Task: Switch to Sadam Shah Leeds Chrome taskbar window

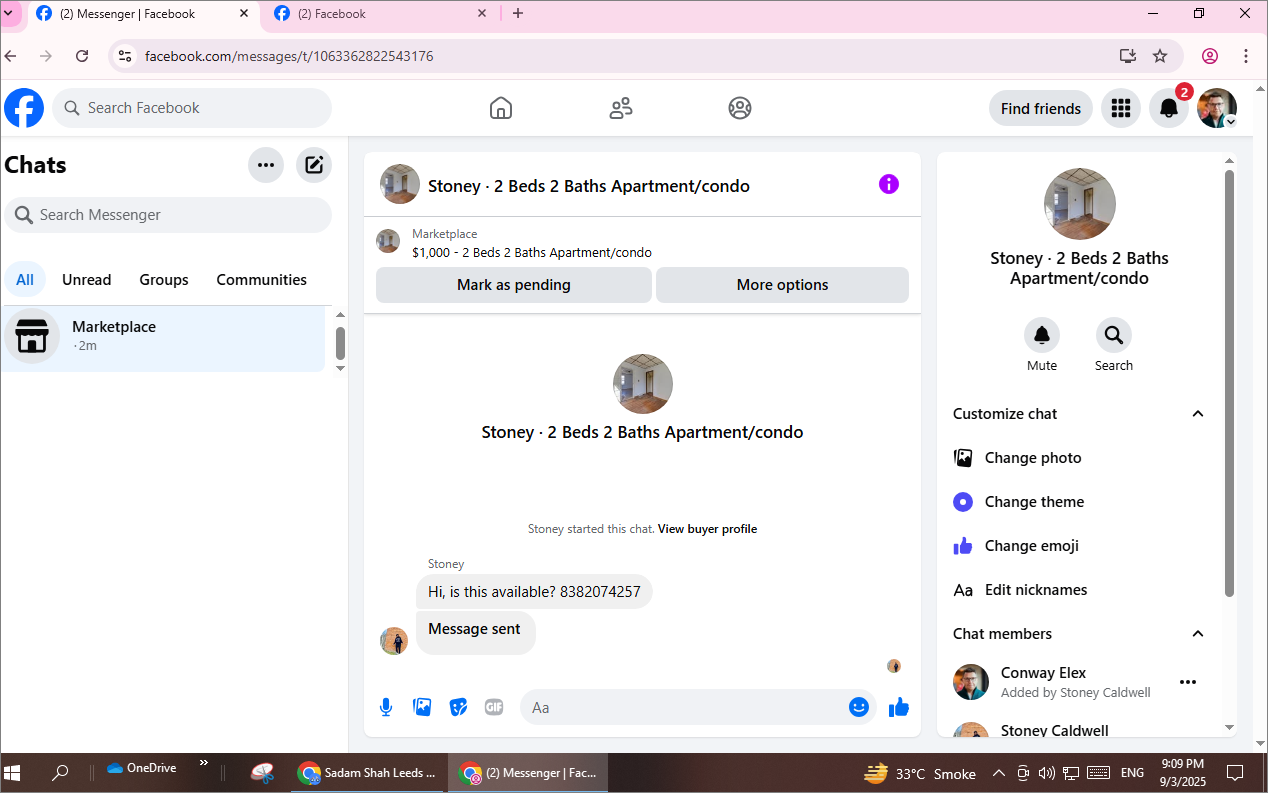Action: (367, 773)
